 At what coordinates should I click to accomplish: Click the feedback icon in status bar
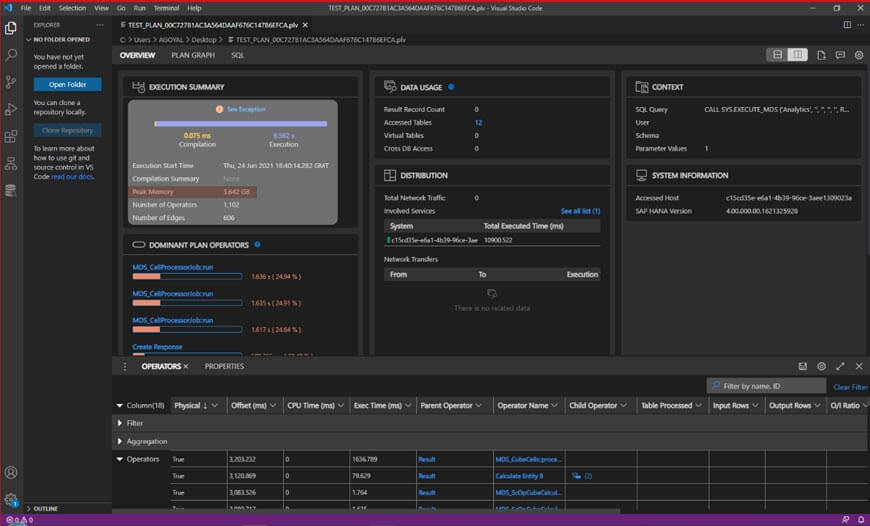[846, 520]
